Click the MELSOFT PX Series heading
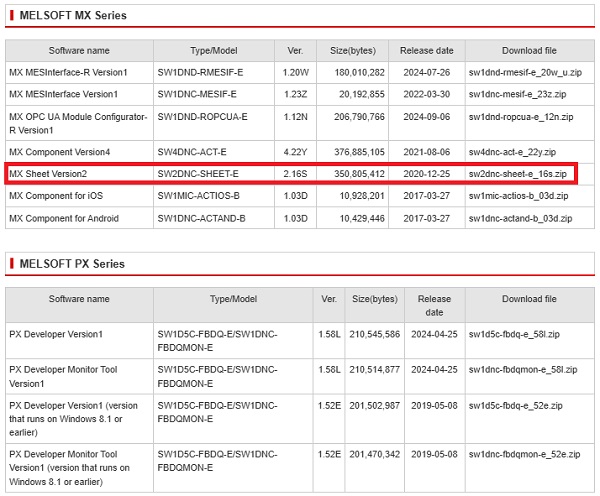Screen dimensions: 600x496 [72, 264]
